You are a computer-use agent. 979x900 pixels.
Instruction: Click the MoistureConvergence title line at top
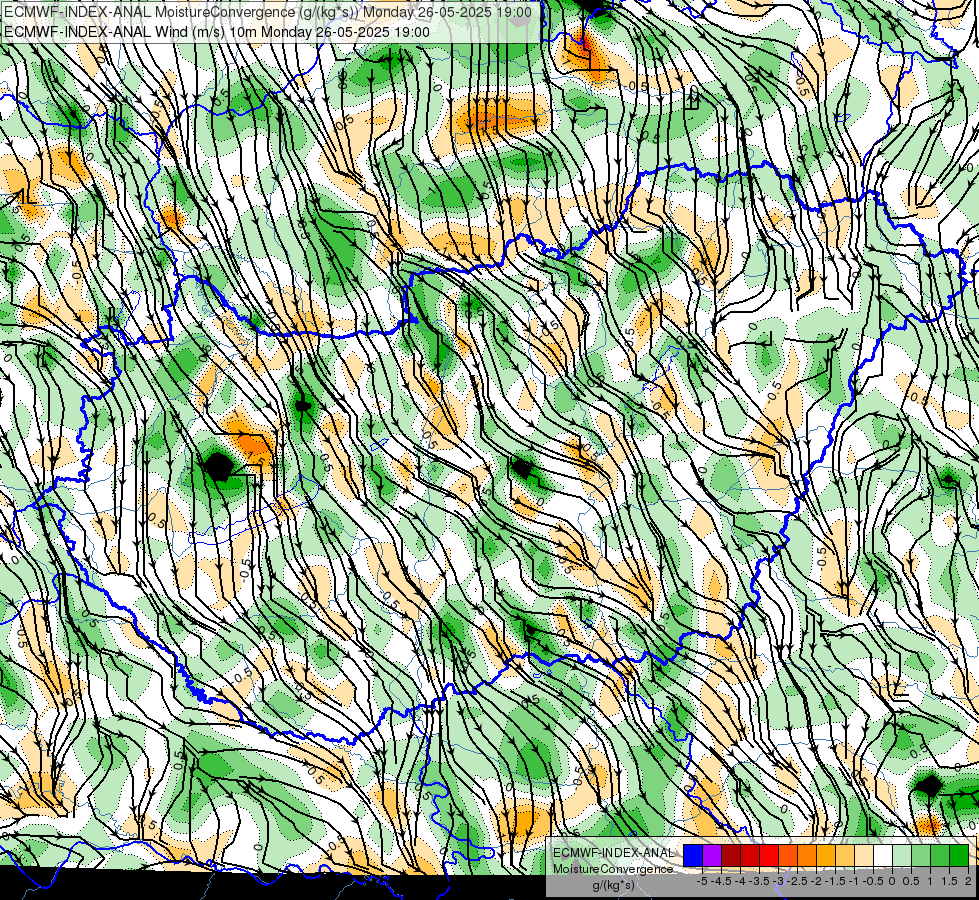268,12
